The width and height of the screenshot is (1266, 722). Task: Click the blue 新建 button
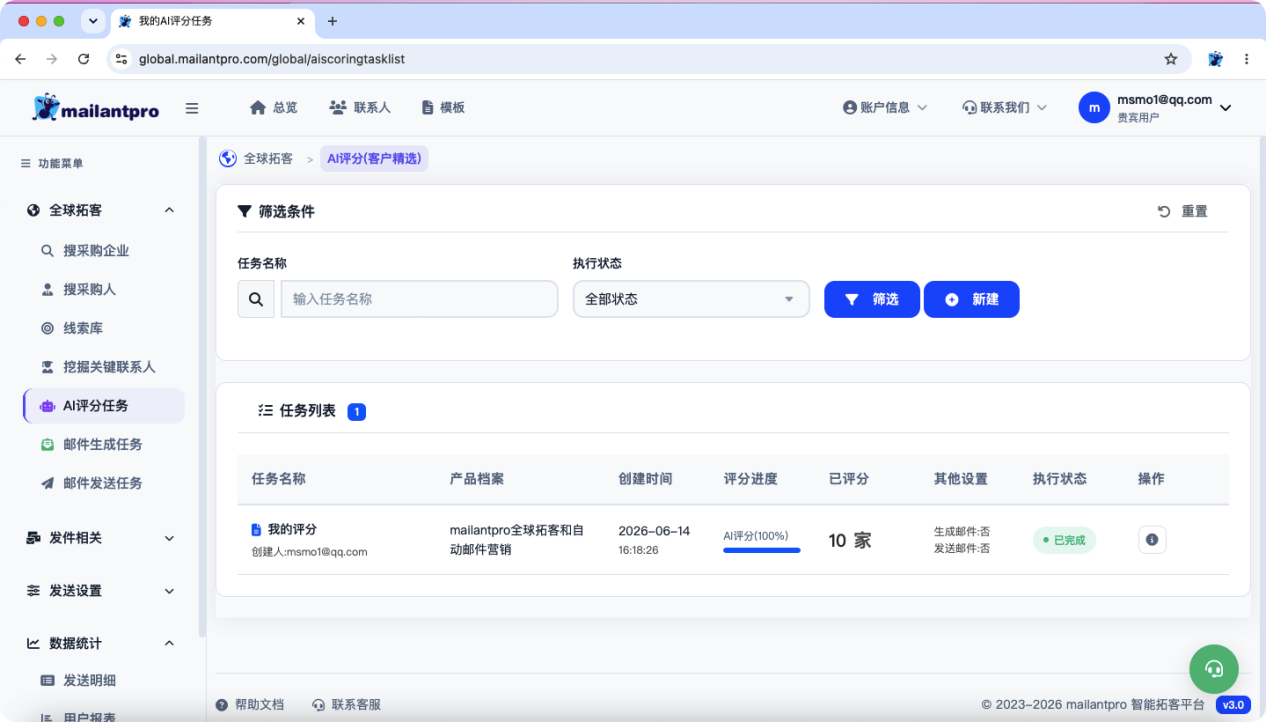point(971,299)
